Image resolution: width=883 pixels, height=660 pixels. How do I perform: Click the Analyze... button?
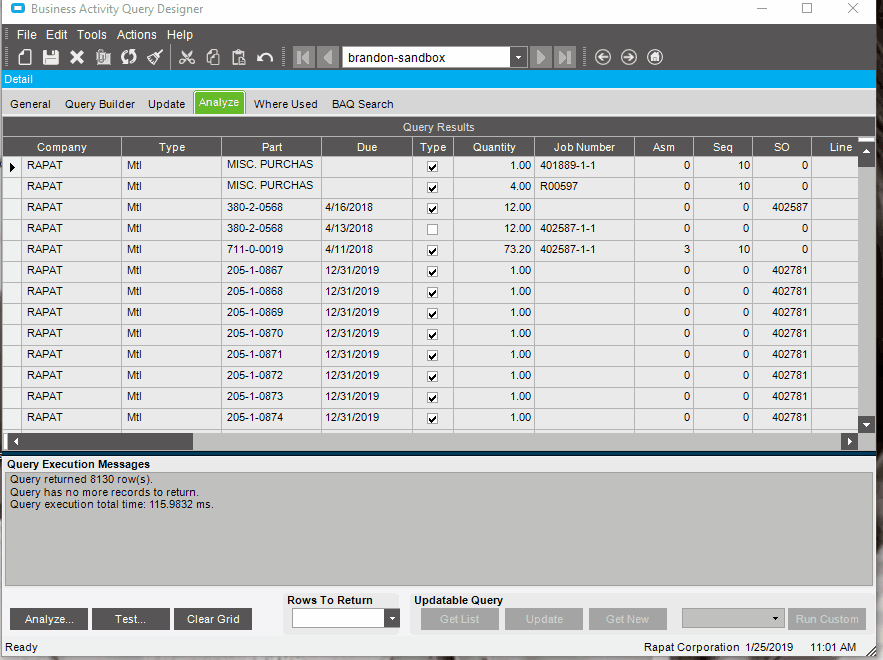tap(49, 619)
